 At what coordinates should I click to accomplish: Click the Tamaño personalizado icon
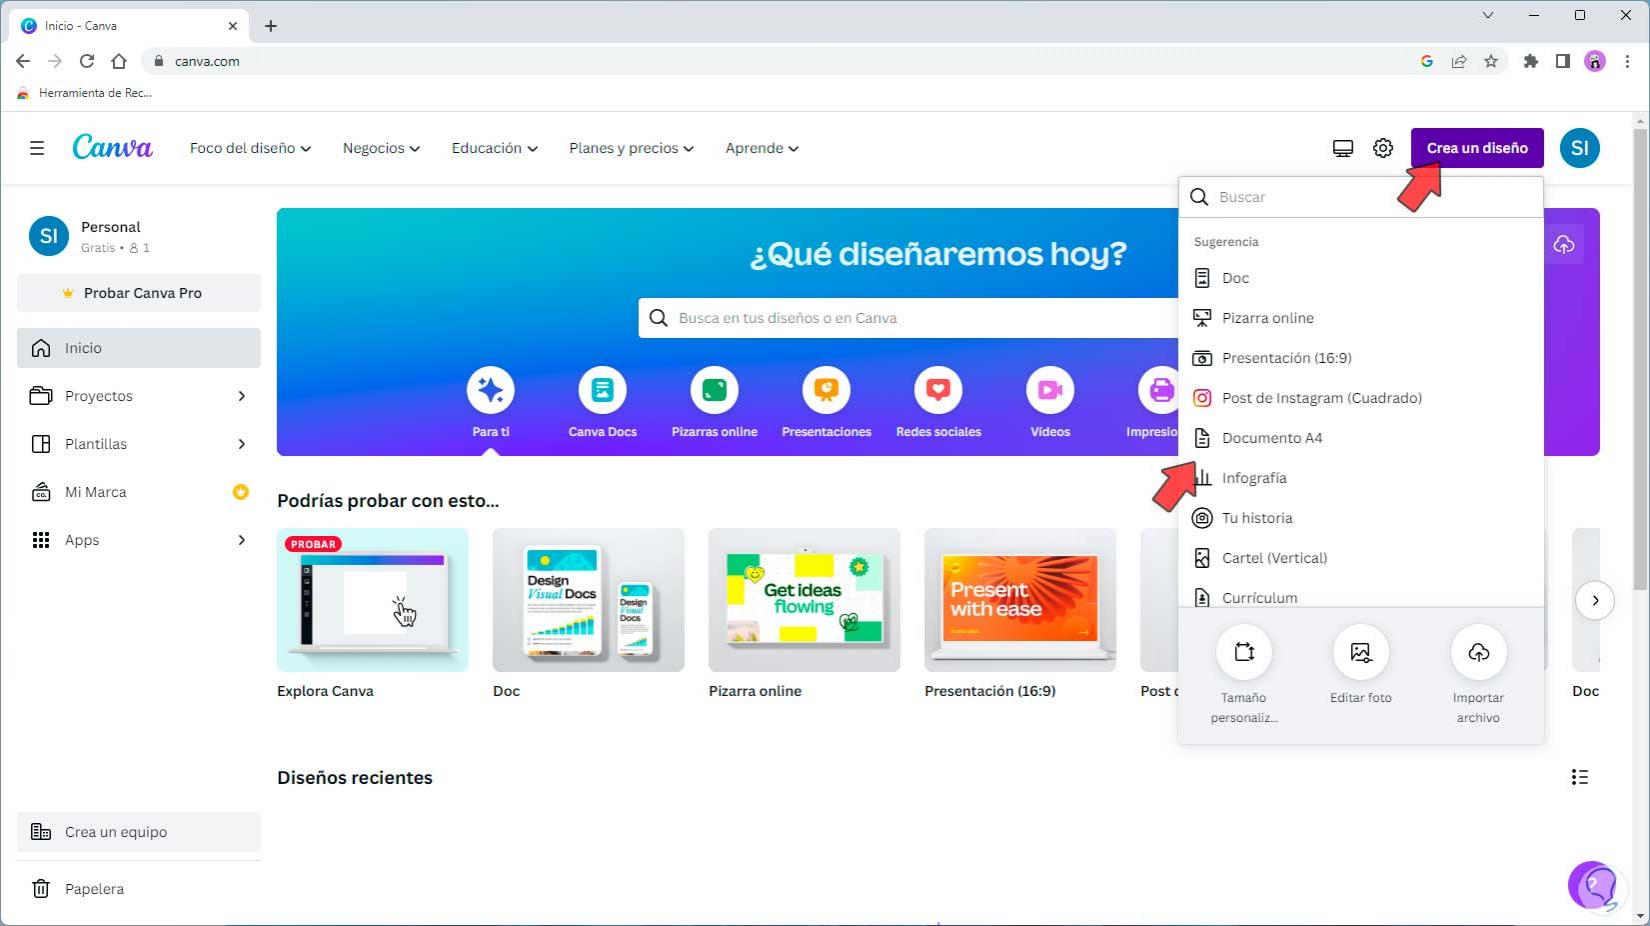[1244, 652]
